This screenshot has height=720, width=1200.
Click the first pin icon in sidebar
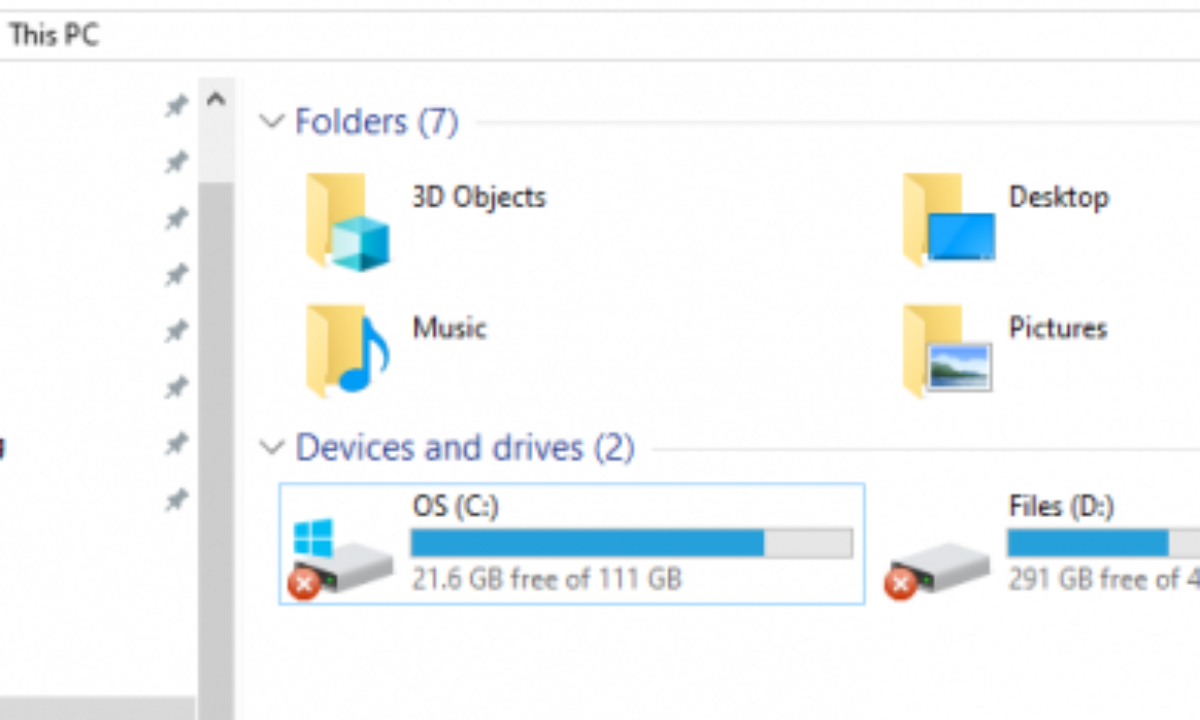click(x=176, y=105)
